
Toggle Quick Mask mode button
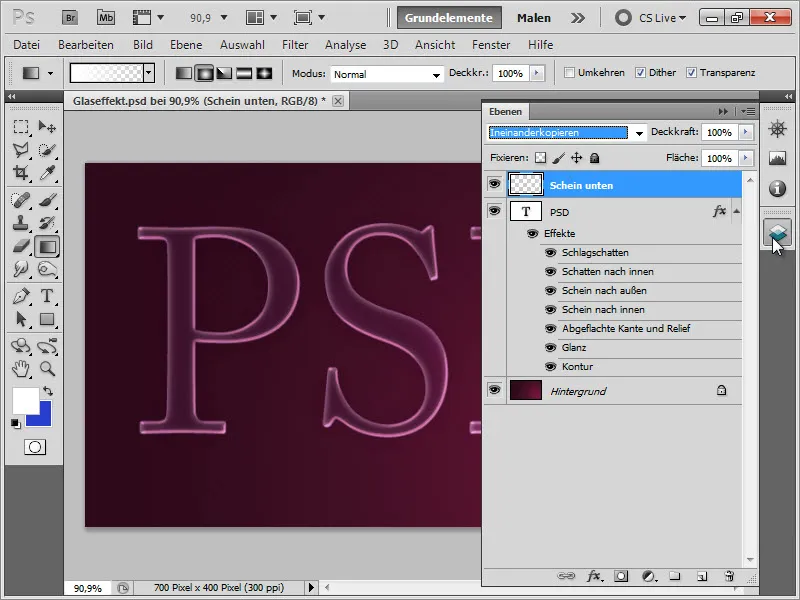[x=35, y=447]
